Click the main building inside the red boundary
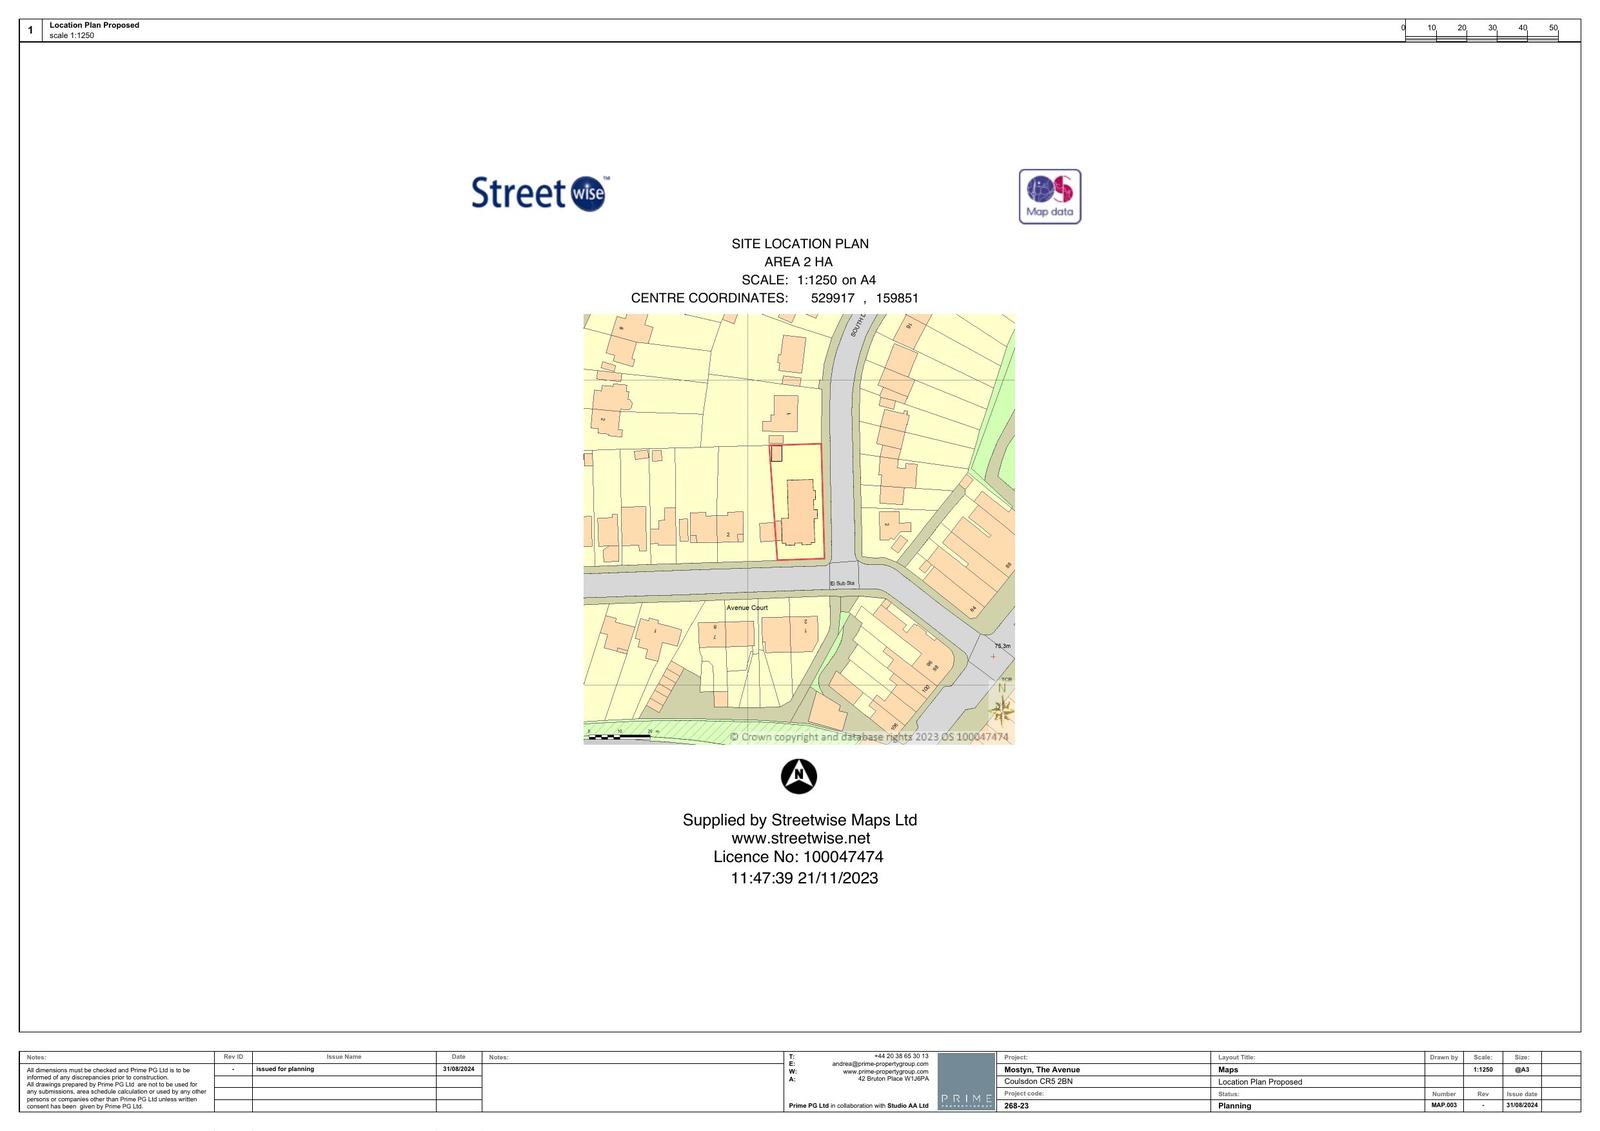This screenshot has height=1131, width=1600. click(x=798, y=512)
